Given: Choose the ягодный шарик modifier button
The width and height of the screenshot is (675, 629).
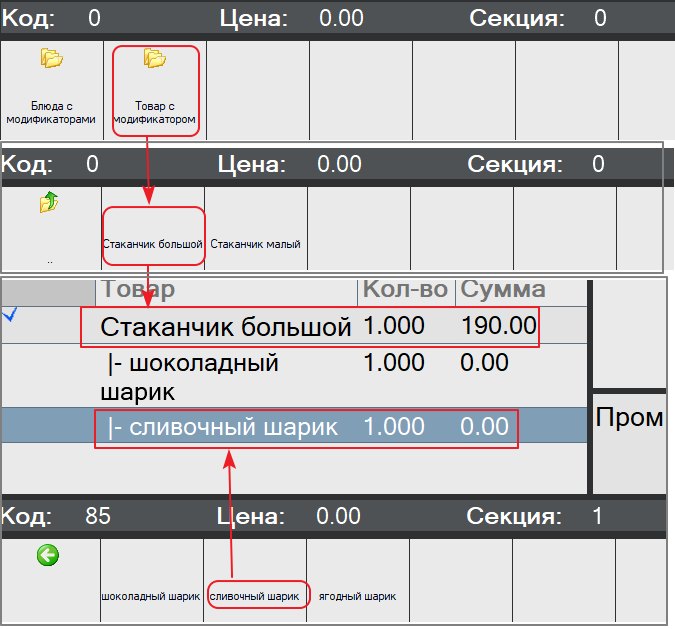Looking at the screenshot, I should 358,580.
